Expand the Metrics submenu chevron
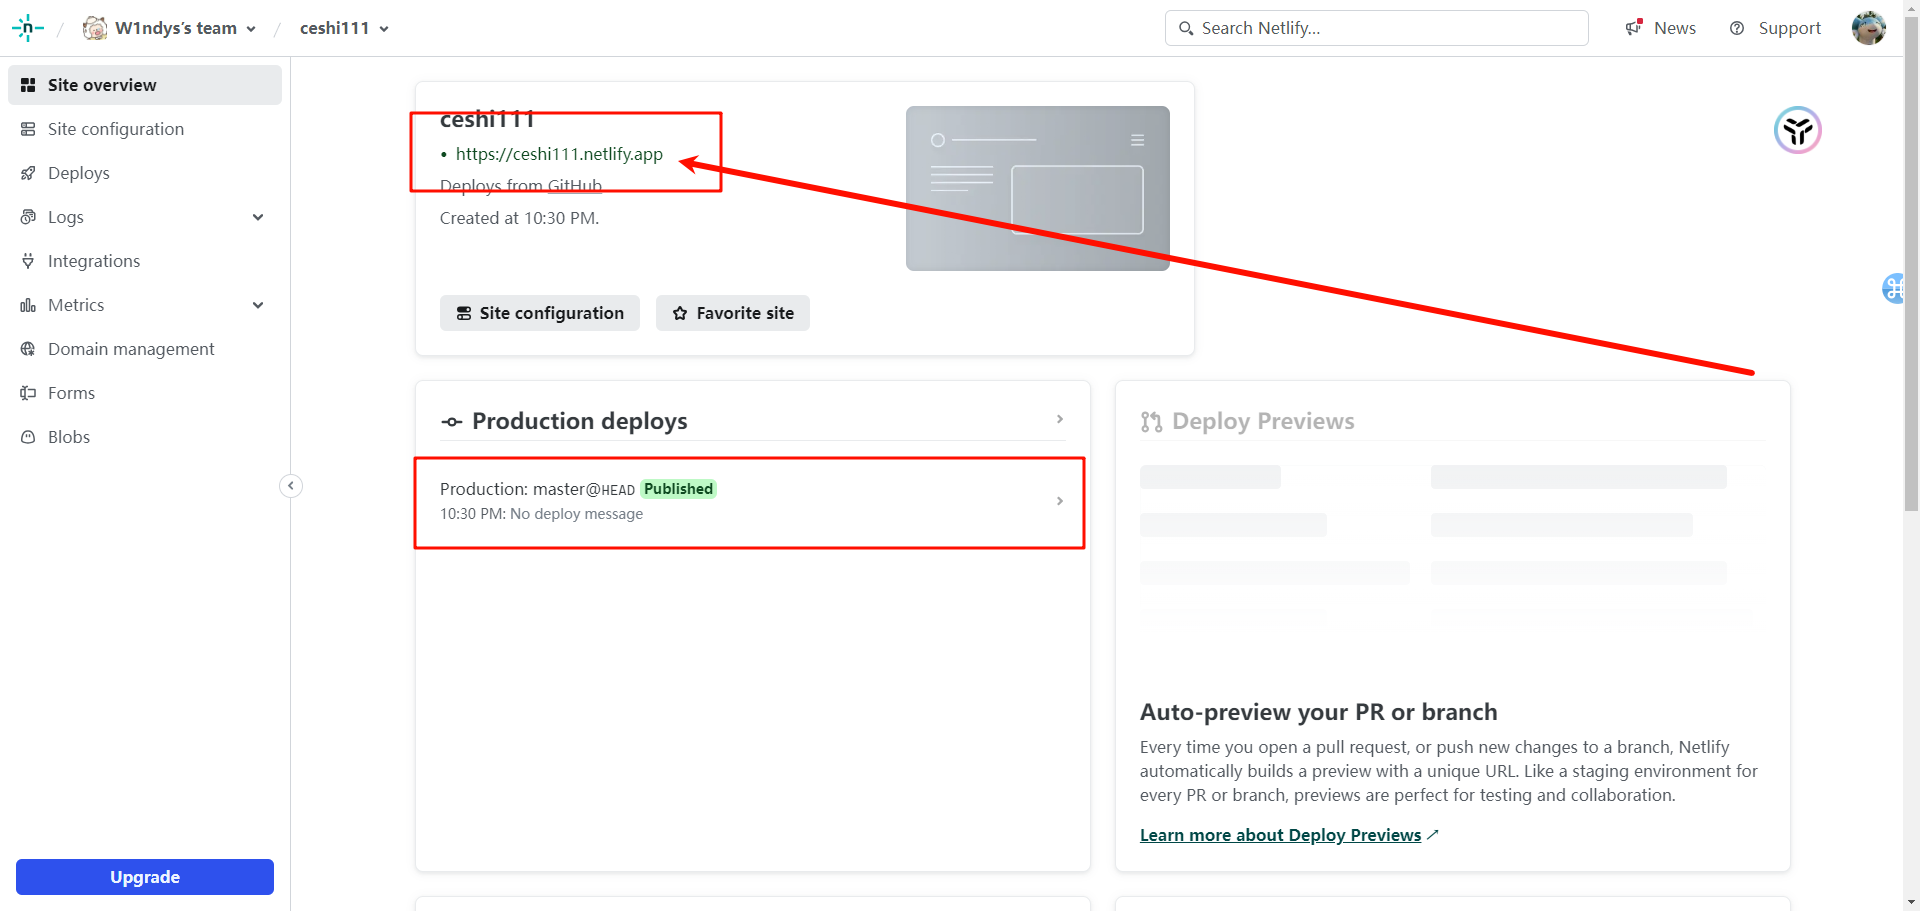The width and height of the screenshot is (1920, 911). click(258, 305)
